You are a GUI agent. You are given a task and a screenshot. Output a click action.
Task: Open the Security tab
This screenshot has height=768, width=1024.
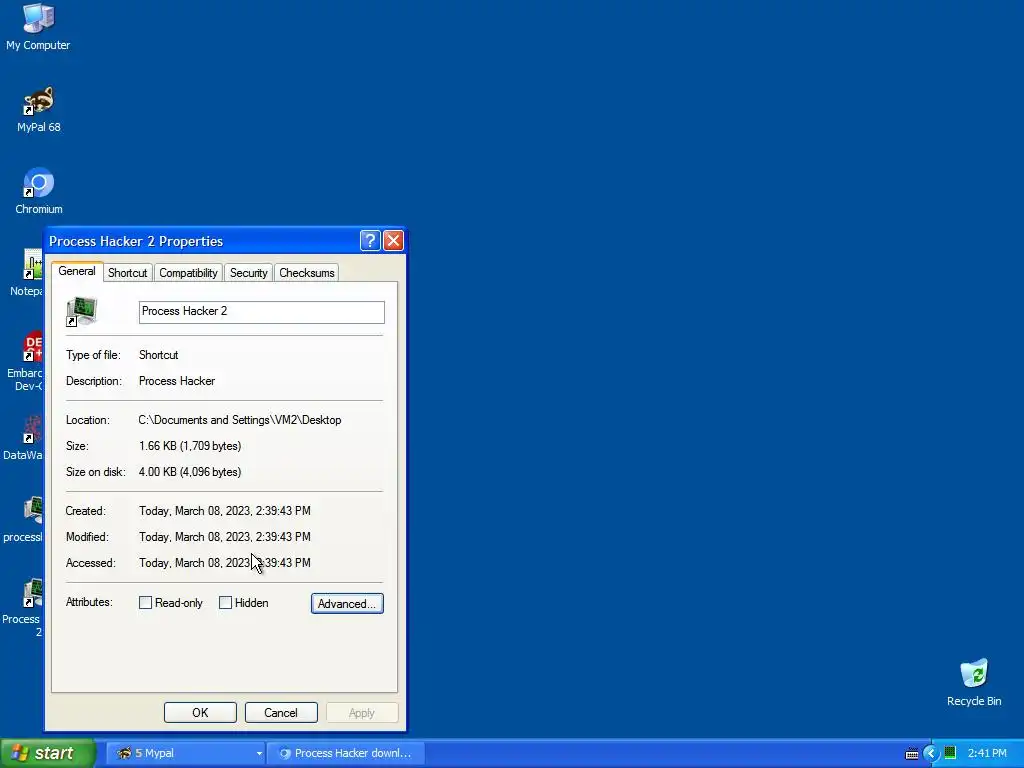249,273
